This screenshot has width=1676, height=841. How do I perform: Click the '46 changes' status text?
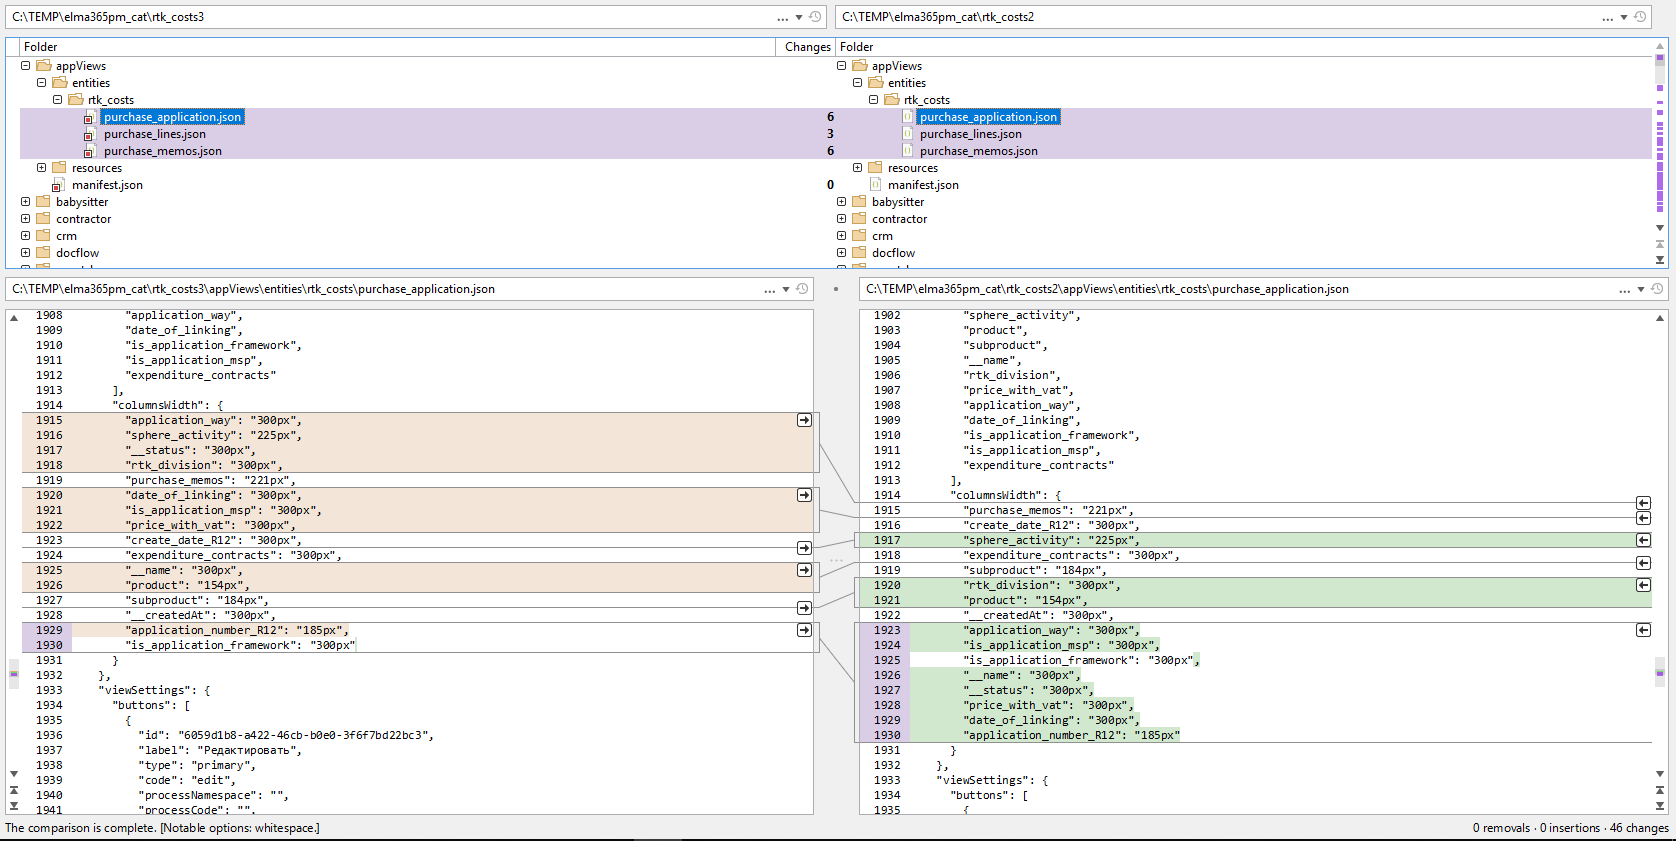pos(1639,828)
